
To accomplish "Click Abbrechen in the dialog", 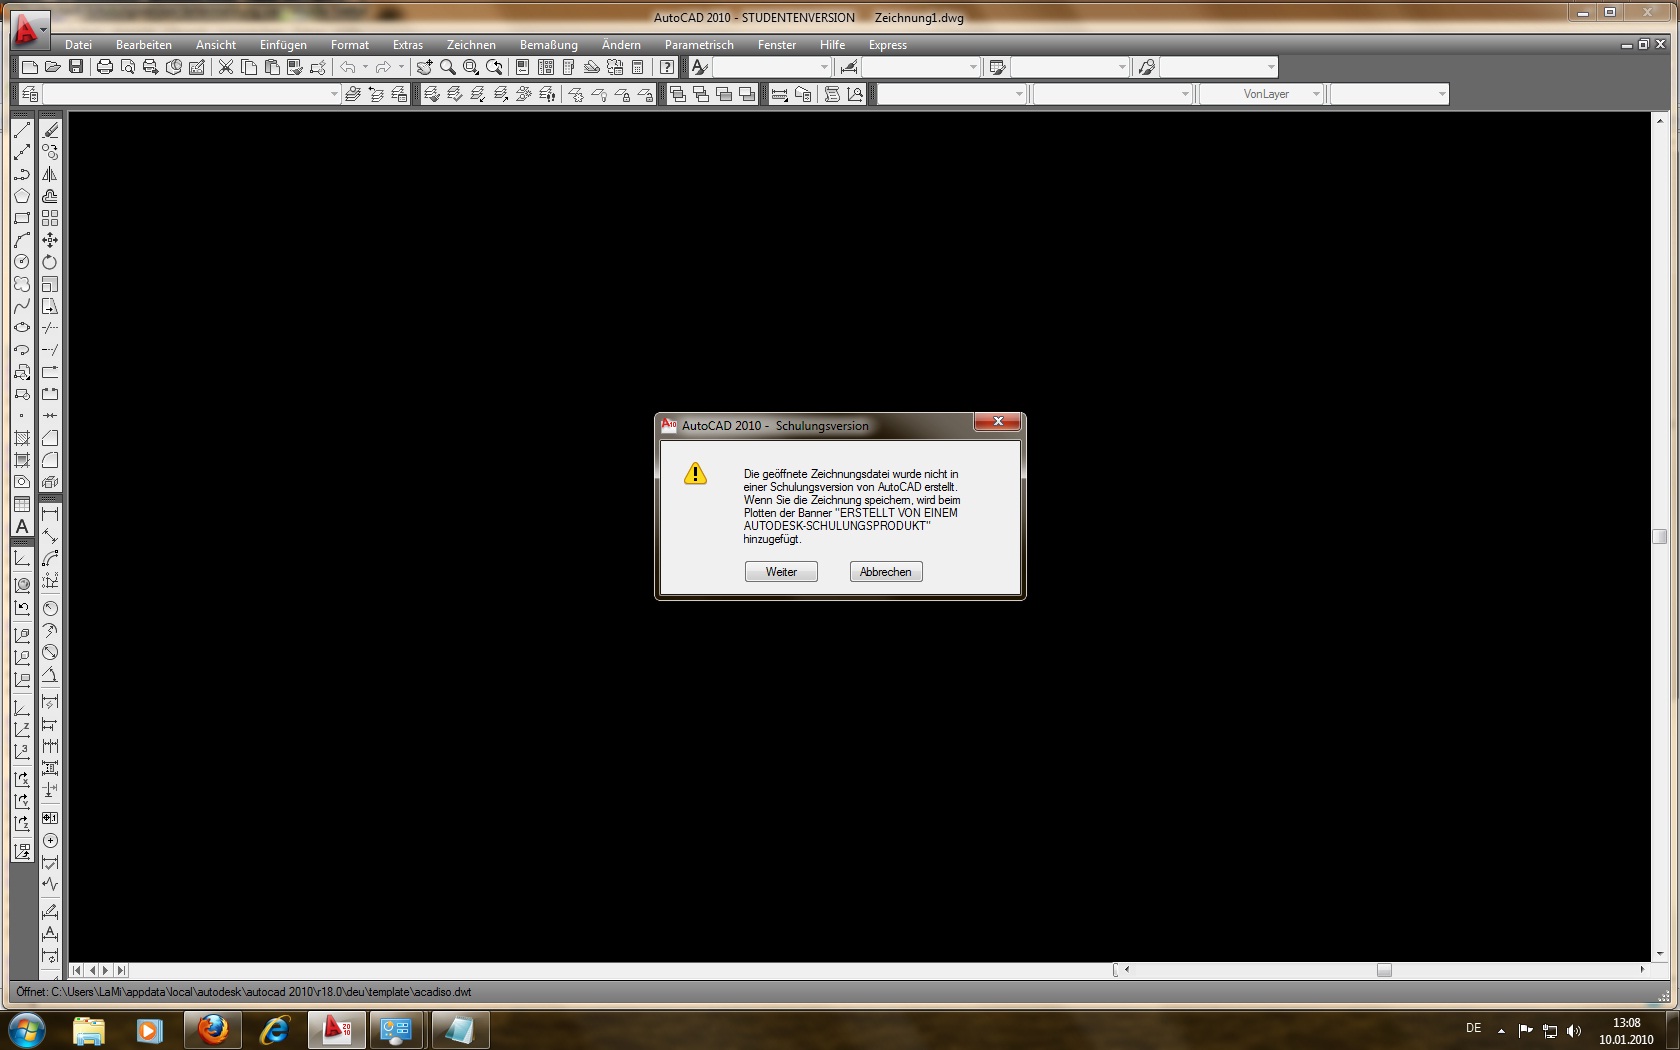I will [x=886, y=572].
